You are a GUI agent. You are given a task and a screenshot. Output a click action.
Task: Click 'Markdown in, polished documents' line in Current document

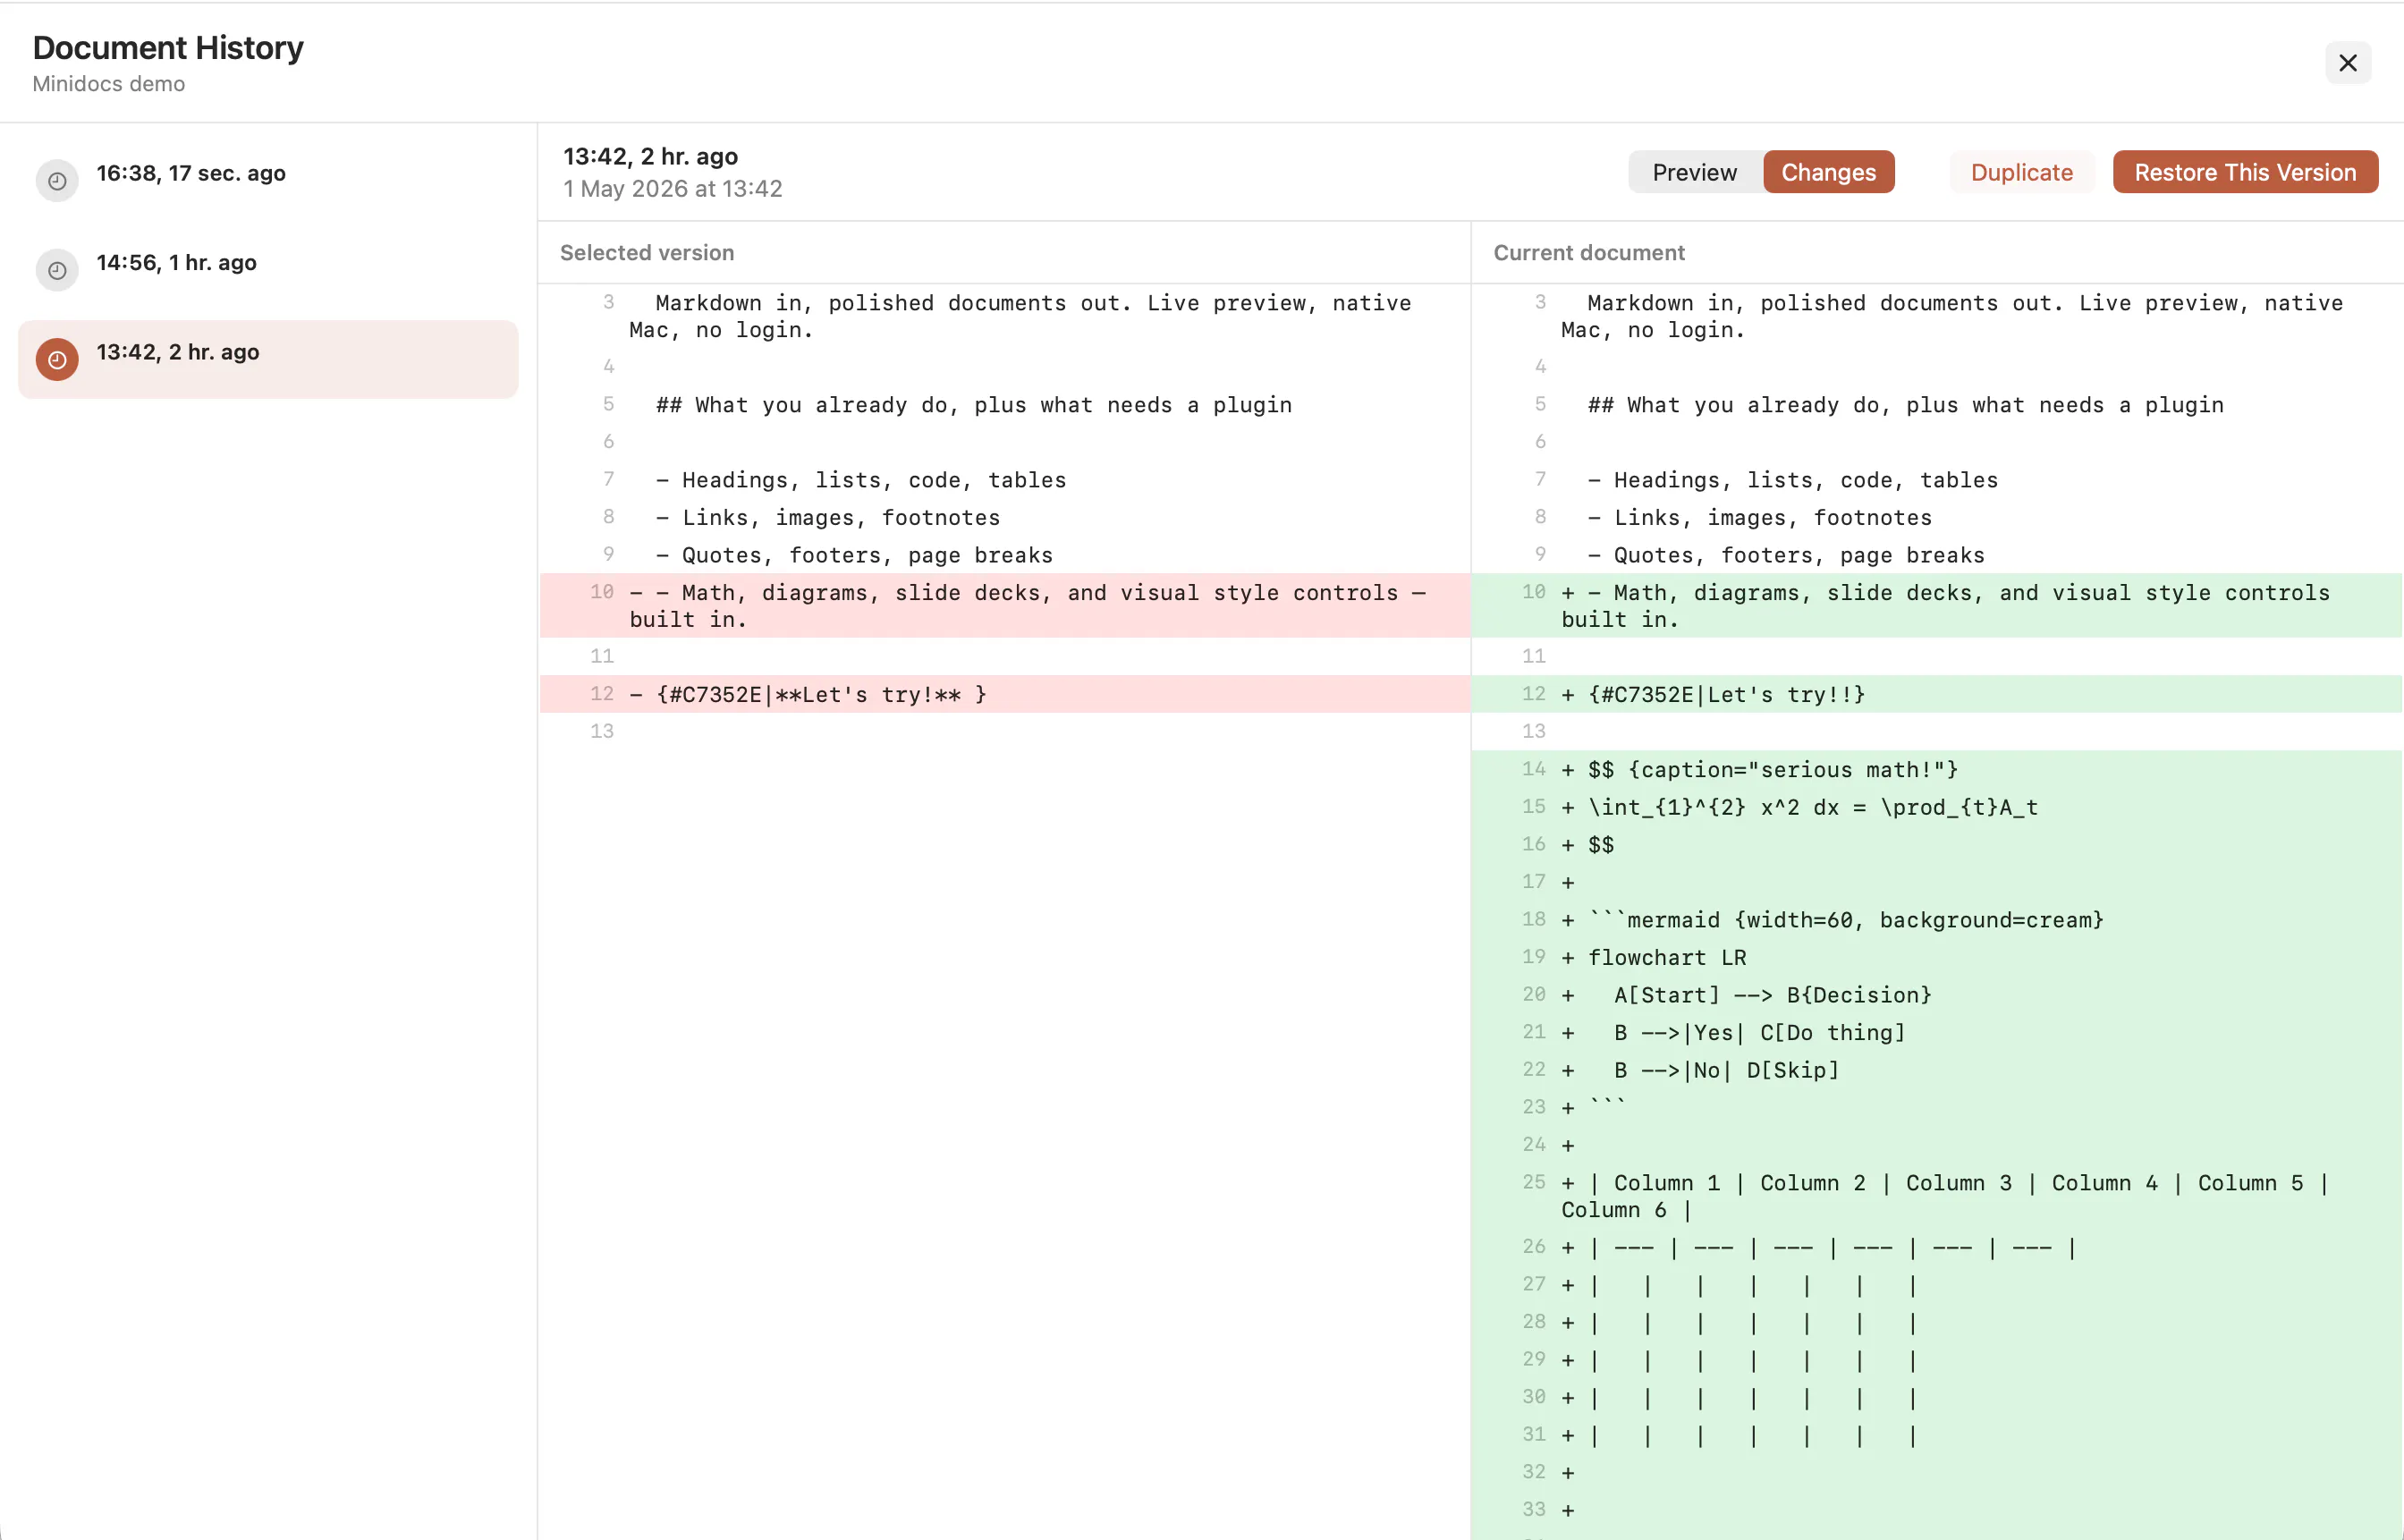[1937, 316]
